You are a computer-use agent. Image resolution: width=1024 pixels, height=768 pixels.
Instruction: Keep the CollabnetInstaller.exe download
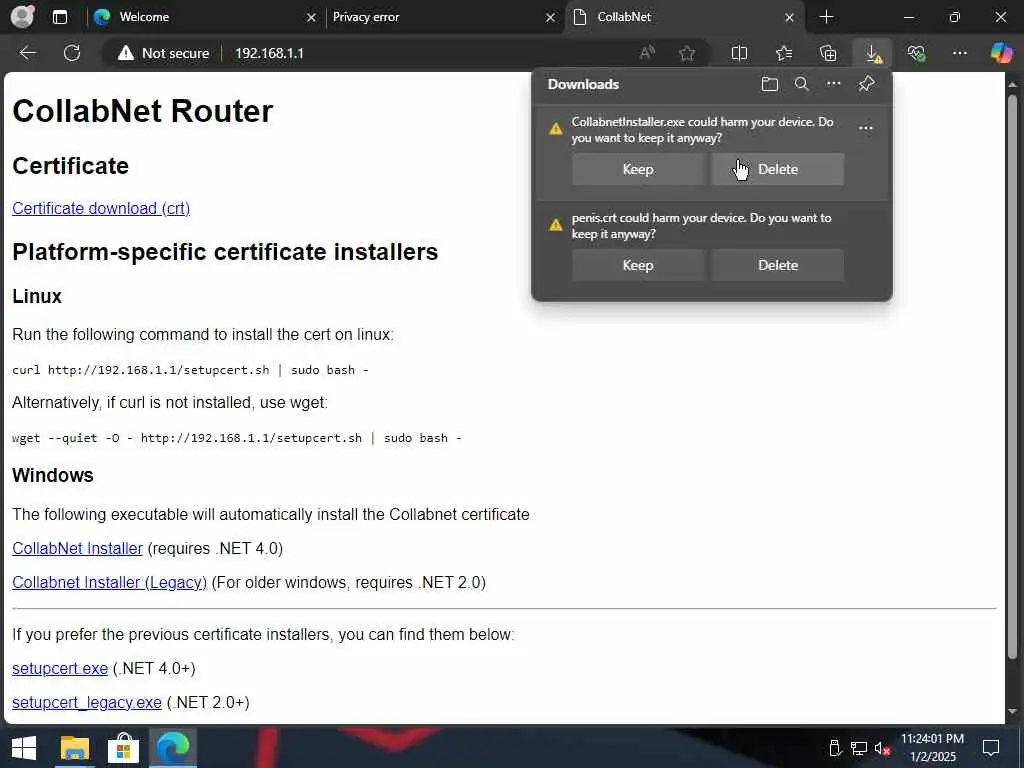pyautogui.click(x=637, y=169)
